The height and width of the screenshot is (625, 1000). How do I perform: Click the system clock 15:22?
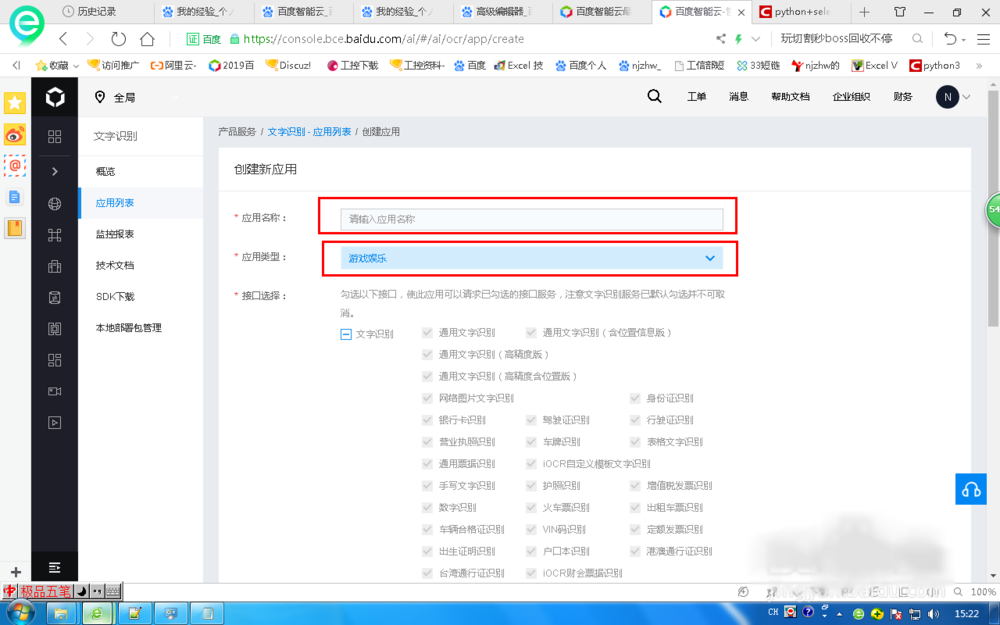point(966,614)
